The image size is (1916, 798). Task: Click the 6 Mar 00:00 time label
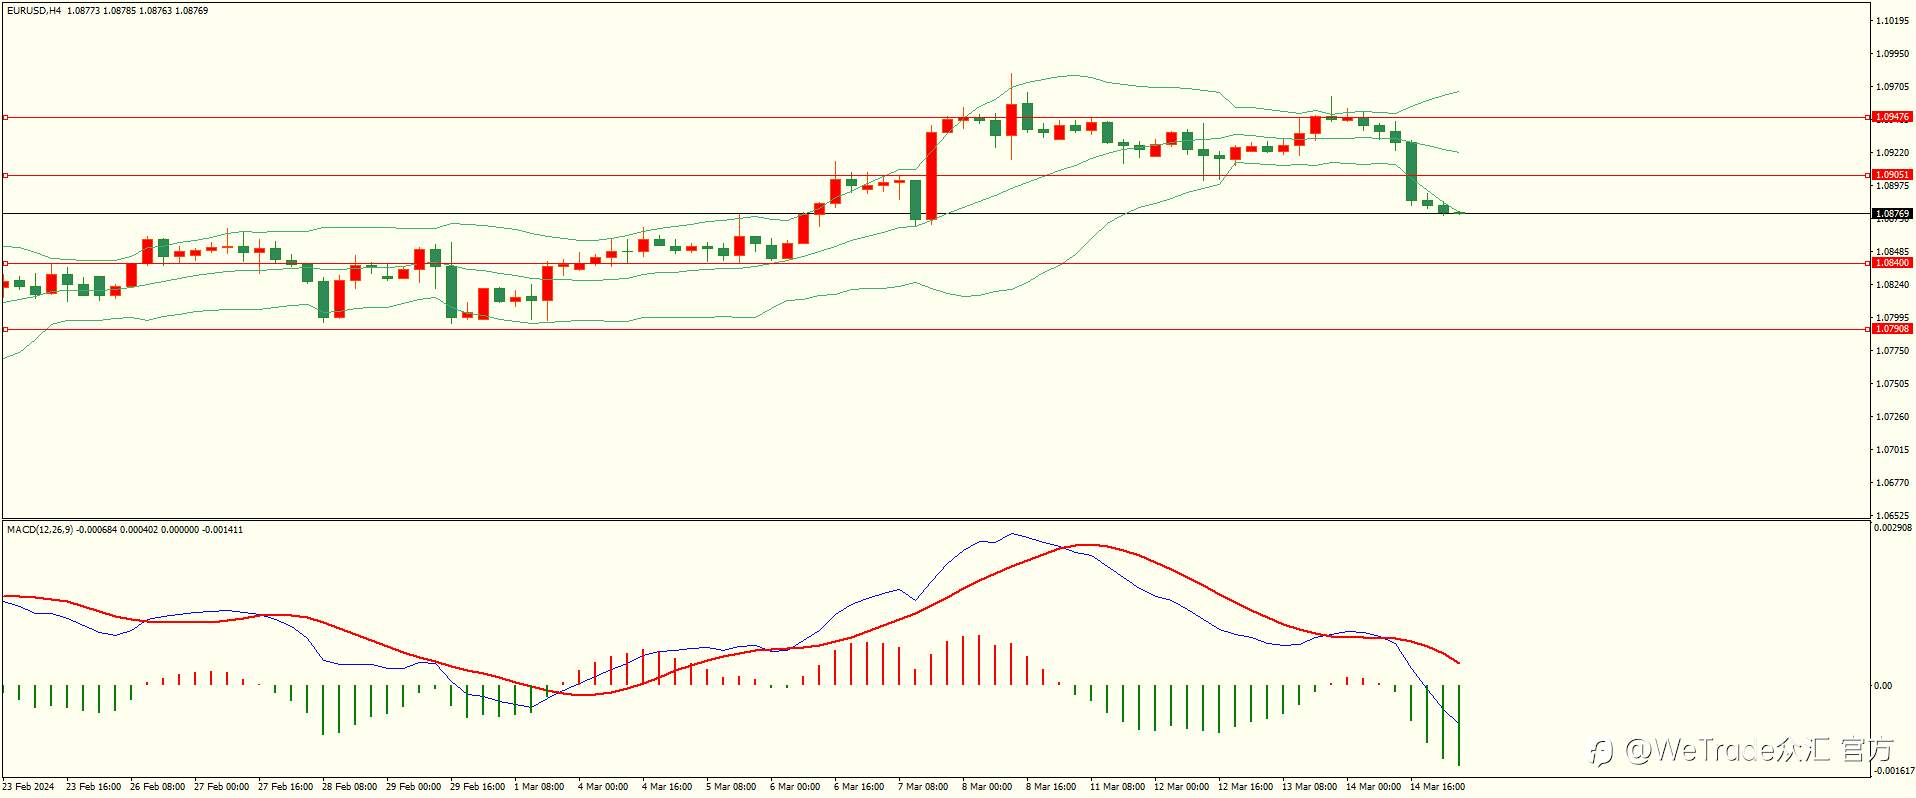[x=795, y=787]
